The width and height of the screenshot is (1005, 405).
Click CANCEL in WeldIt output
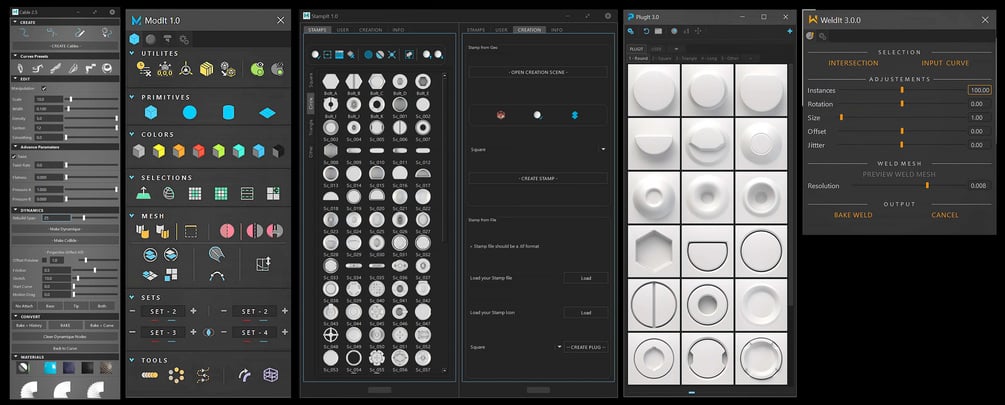pyautogui.click(x=945, y=215)
